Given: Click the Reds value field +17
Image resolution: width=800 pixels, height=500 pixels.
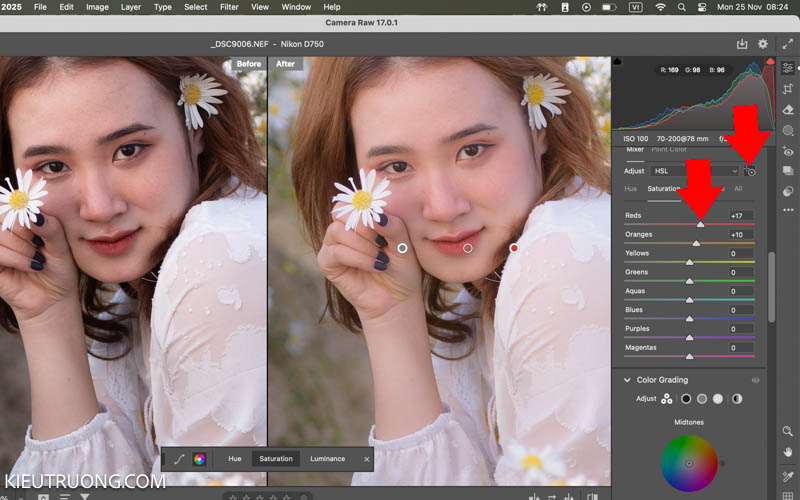Looking at the screenshot, I should click(x=740, y=216).
